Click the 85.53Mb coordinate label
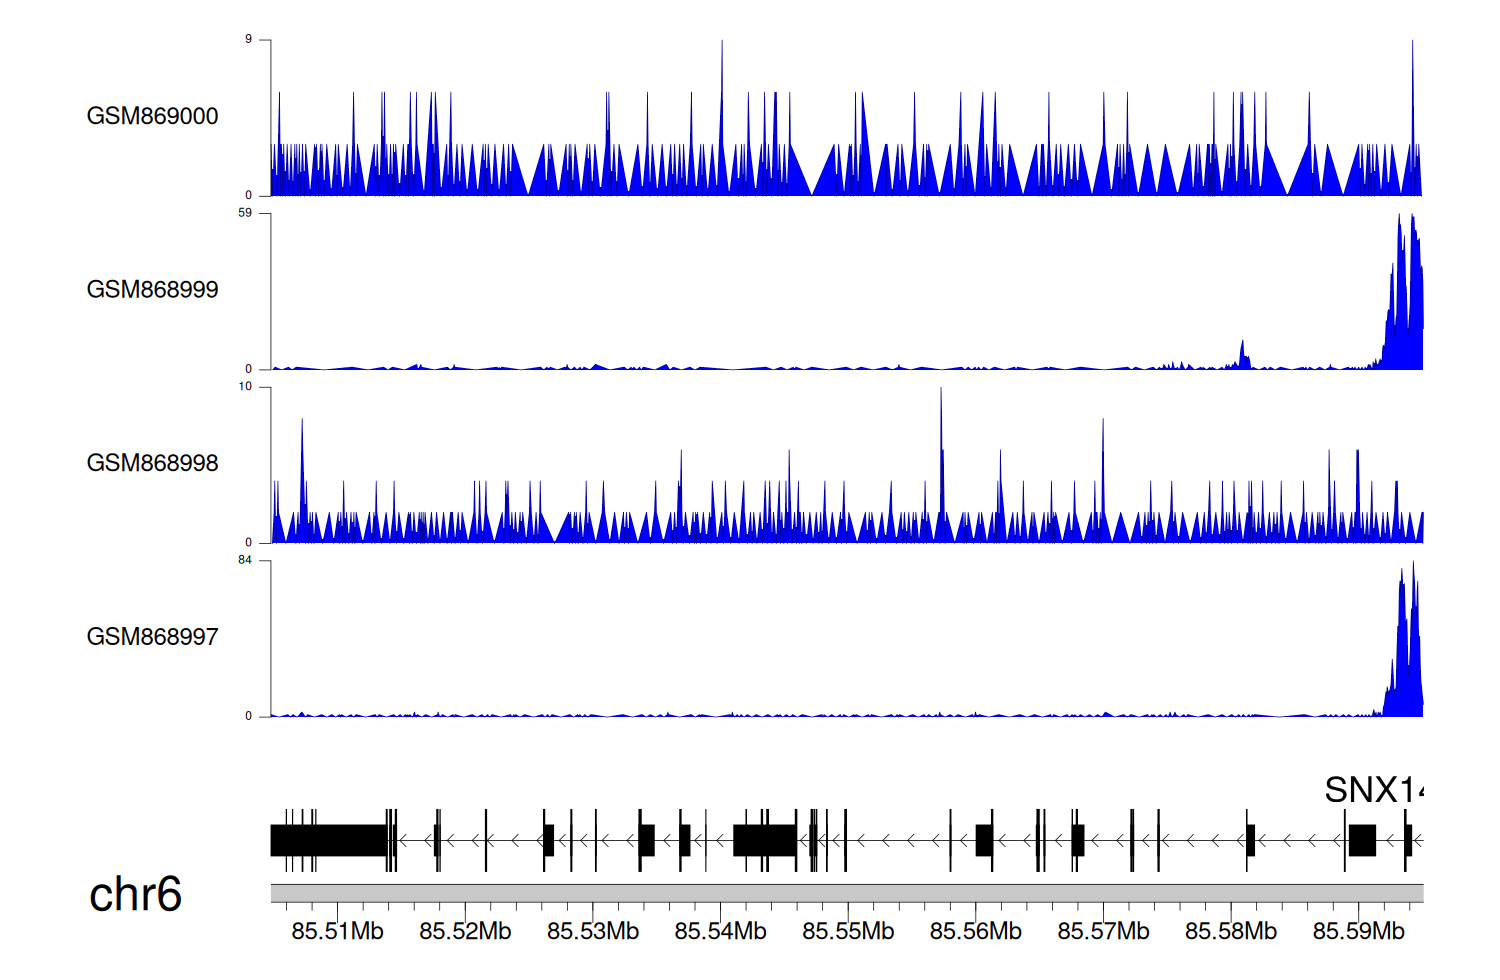 pos(592,931)
